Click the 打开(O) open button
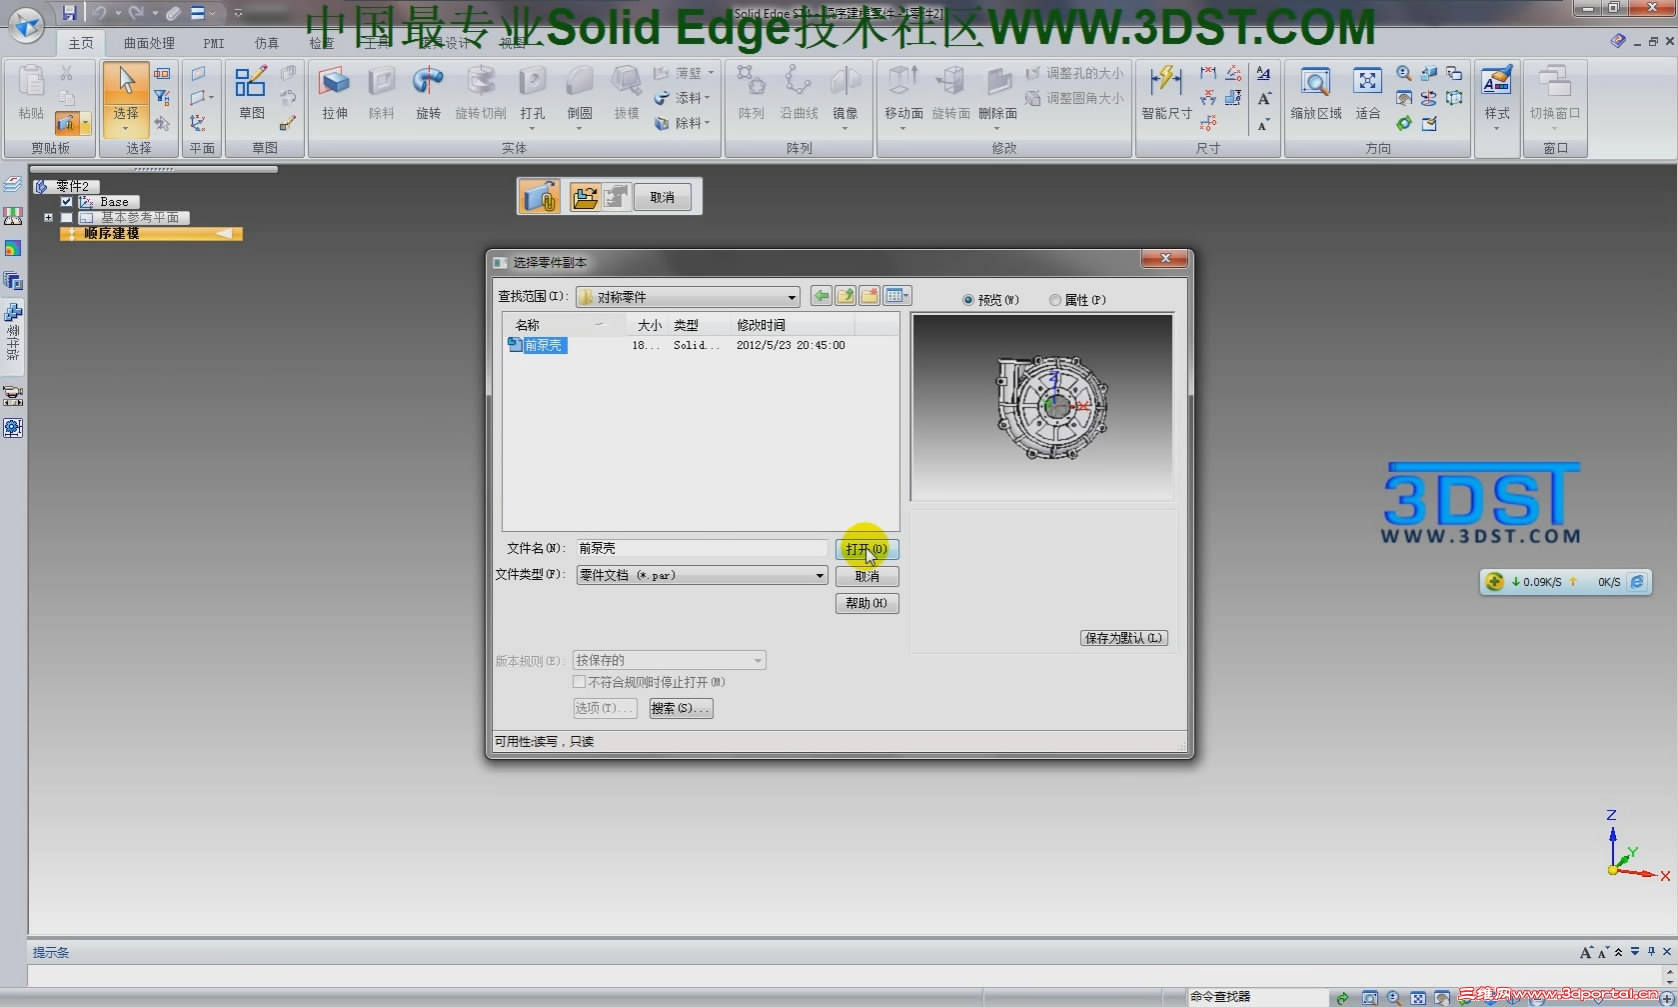The width and height of the screenshot is (1678, 1007). pyautogui.click(x=866, y=548)
